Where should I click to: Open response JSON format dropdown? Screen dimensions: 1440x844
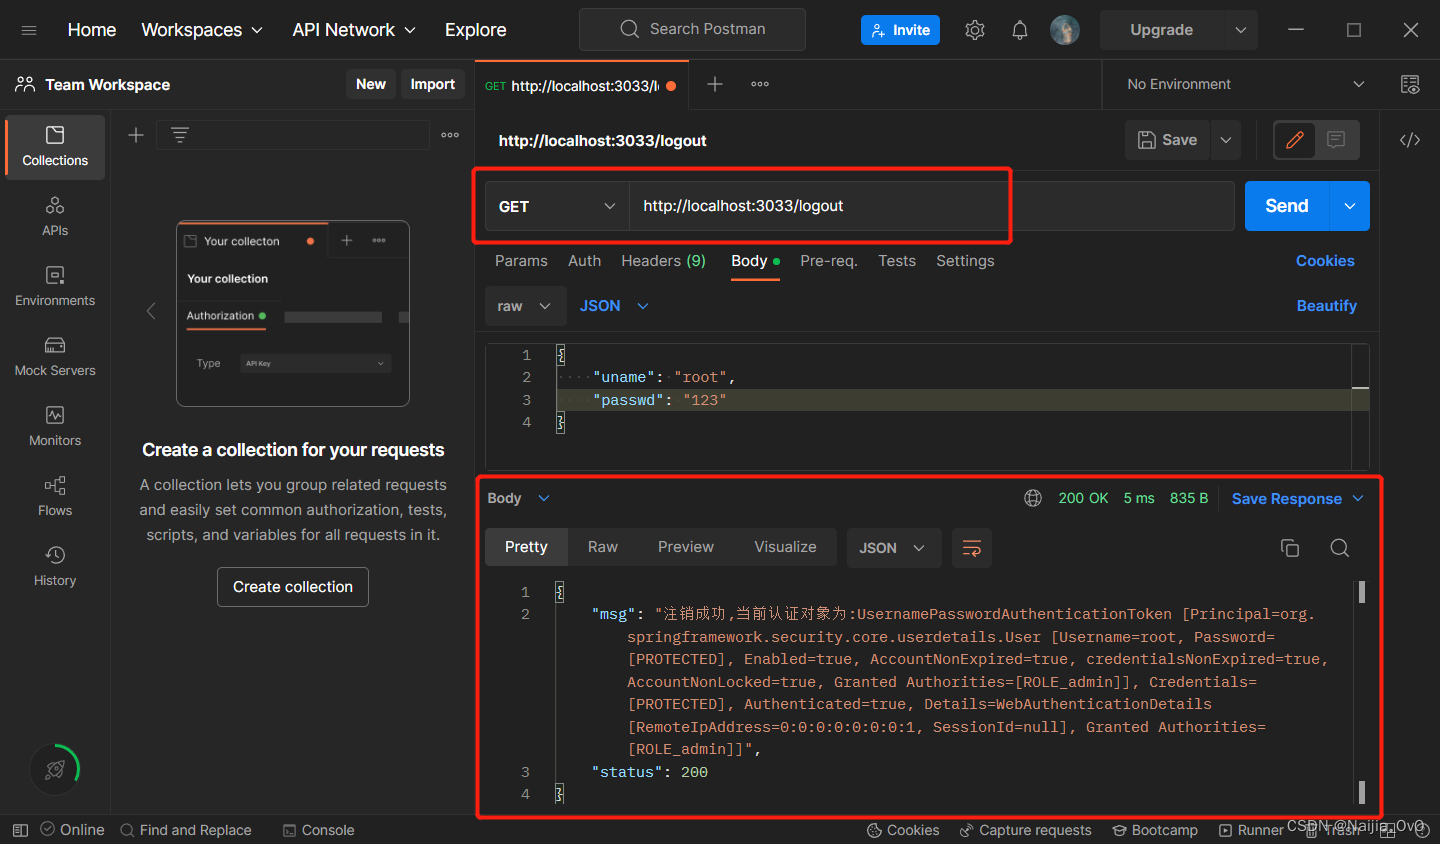(893, 548)
